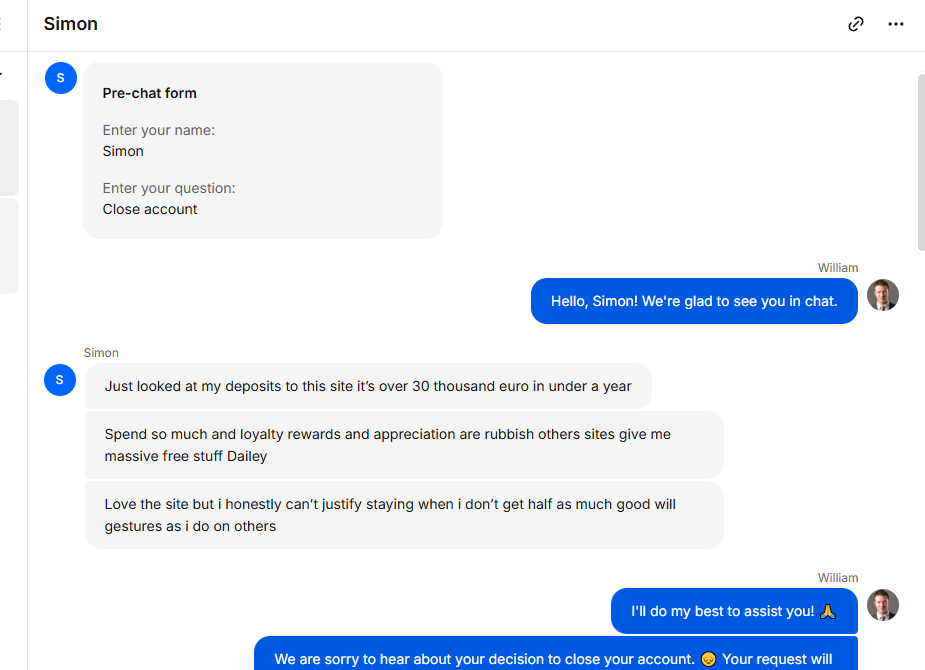Click the 'Close account' question text
The image size is (925, 670).
(150, 209)
